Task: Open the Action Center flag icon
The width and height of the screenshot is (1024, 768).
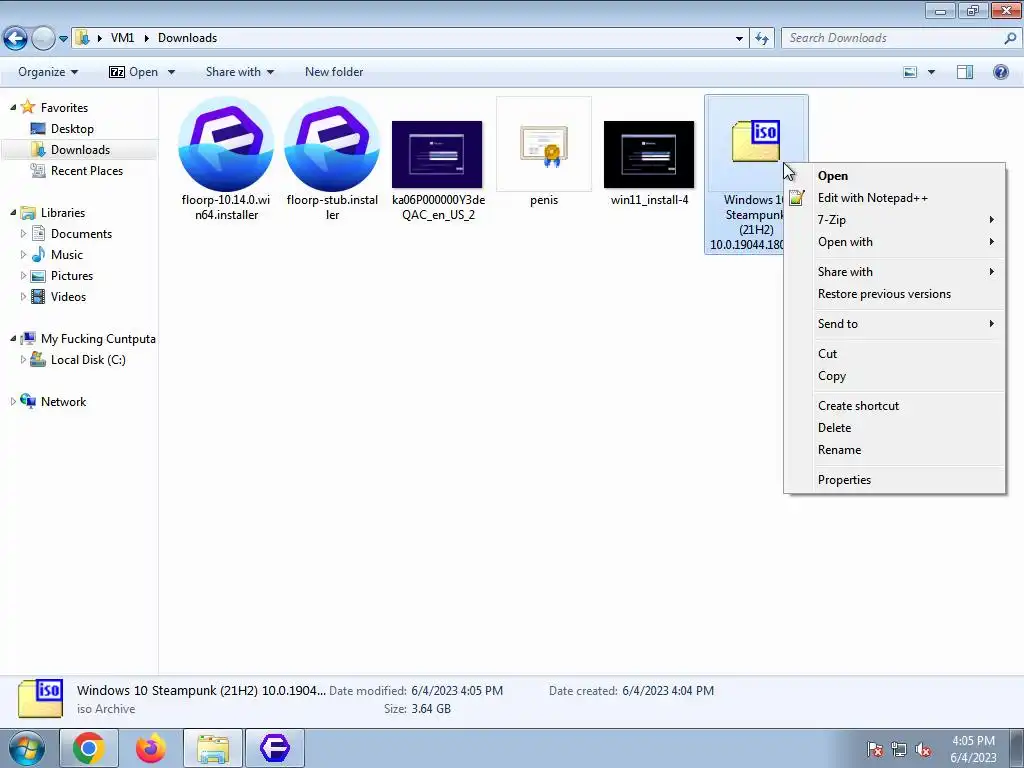Action: point(875,749)
